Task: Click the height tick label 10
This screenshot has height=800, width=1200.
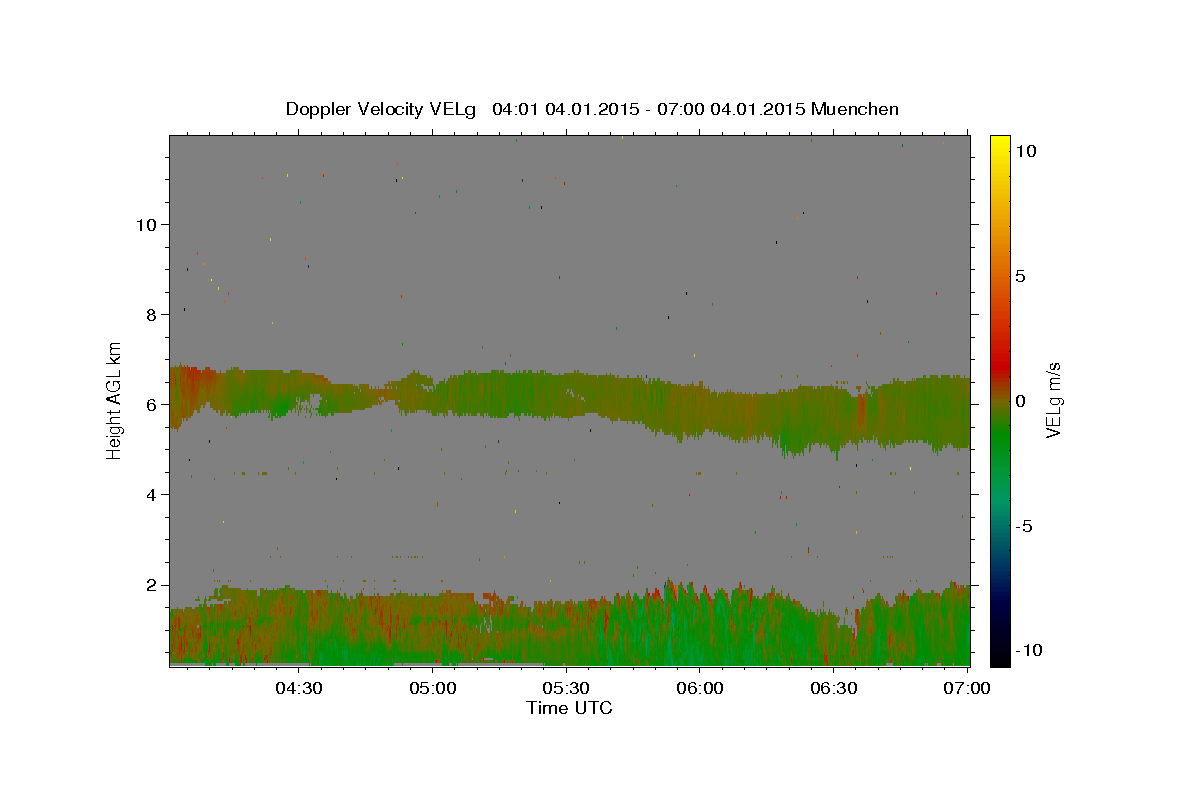Action: click(145, 224)
